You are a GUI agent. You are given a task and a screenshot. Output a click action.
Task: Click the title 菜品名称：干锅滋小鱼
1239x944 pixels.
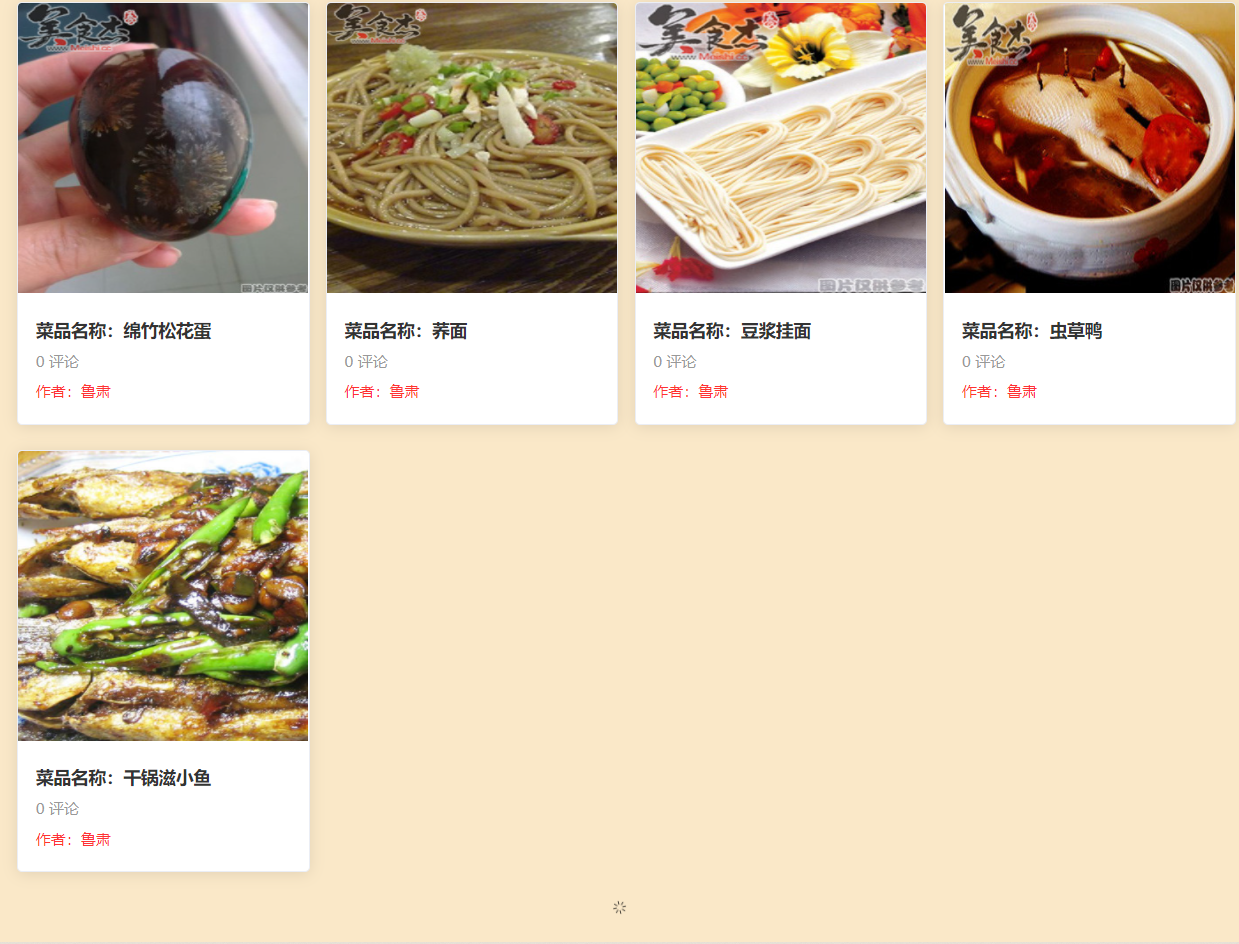tap(123, 778)
